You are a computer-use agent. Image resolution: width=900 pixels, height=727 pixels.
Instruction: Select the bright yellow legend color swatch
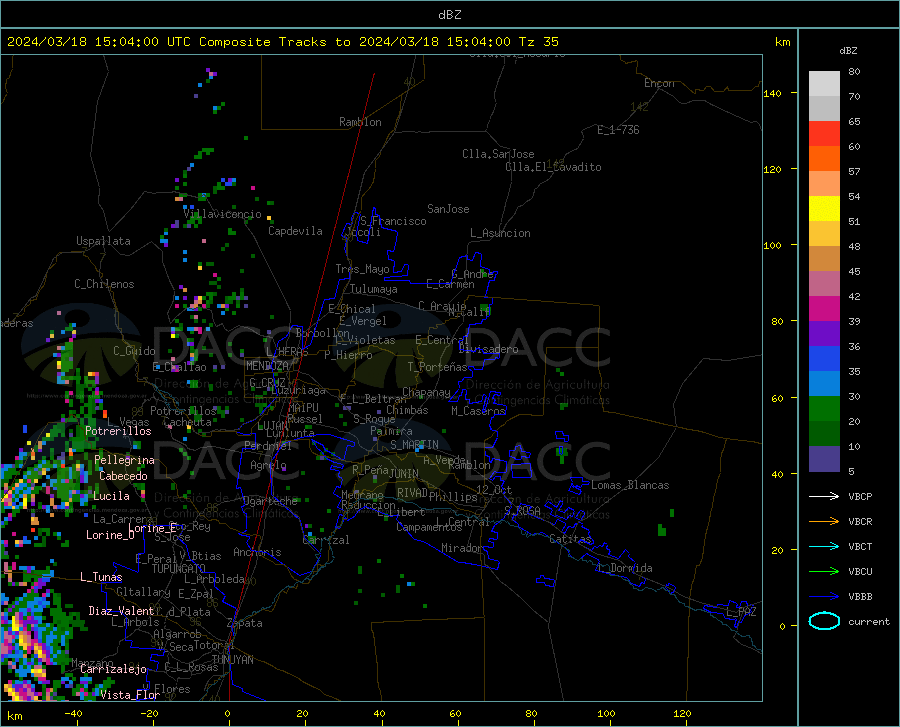tap(824, 209)
